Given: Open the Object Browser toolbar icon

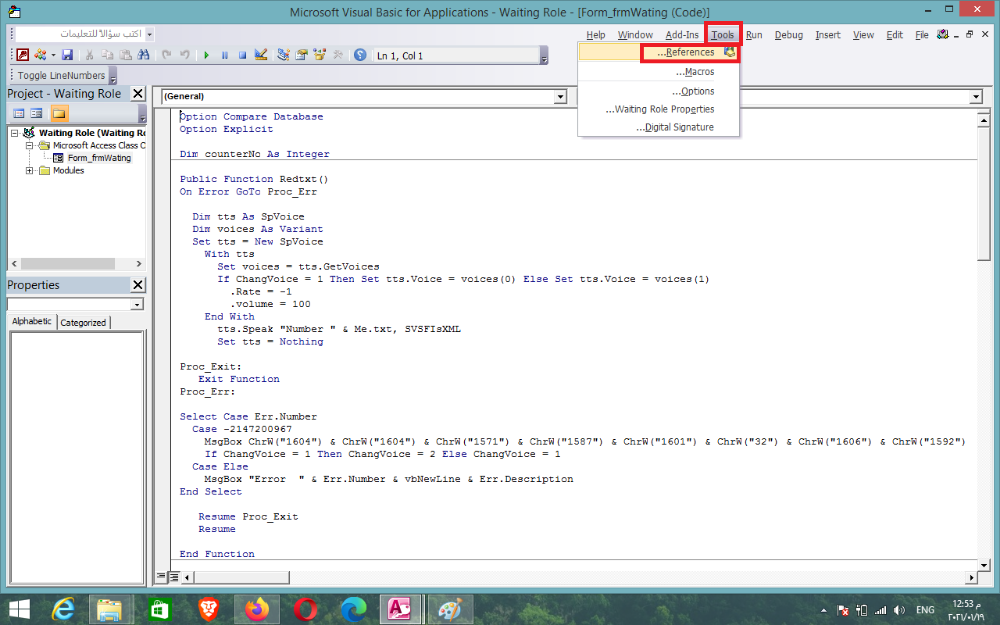Looking at the screenshot, I should (320, 55).
